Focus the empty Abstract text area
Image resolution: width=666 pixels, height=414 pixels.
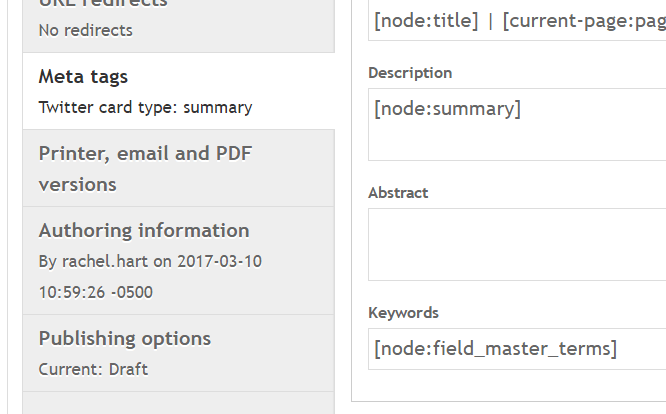point(516,244)
